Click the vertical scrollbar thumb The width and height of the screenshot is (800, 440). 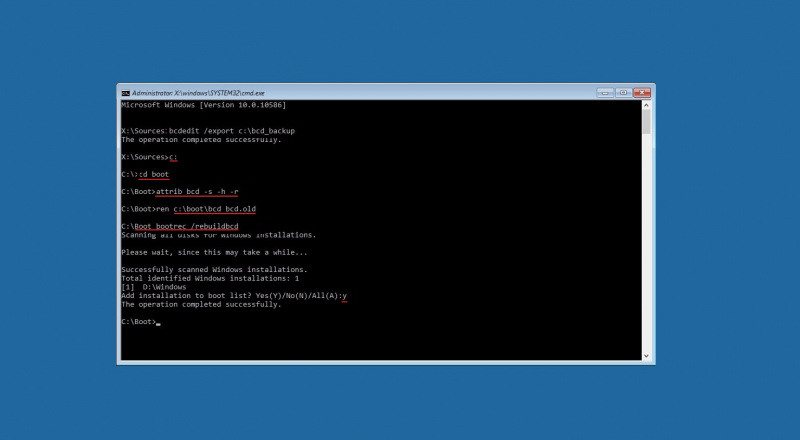pos(646,122)
